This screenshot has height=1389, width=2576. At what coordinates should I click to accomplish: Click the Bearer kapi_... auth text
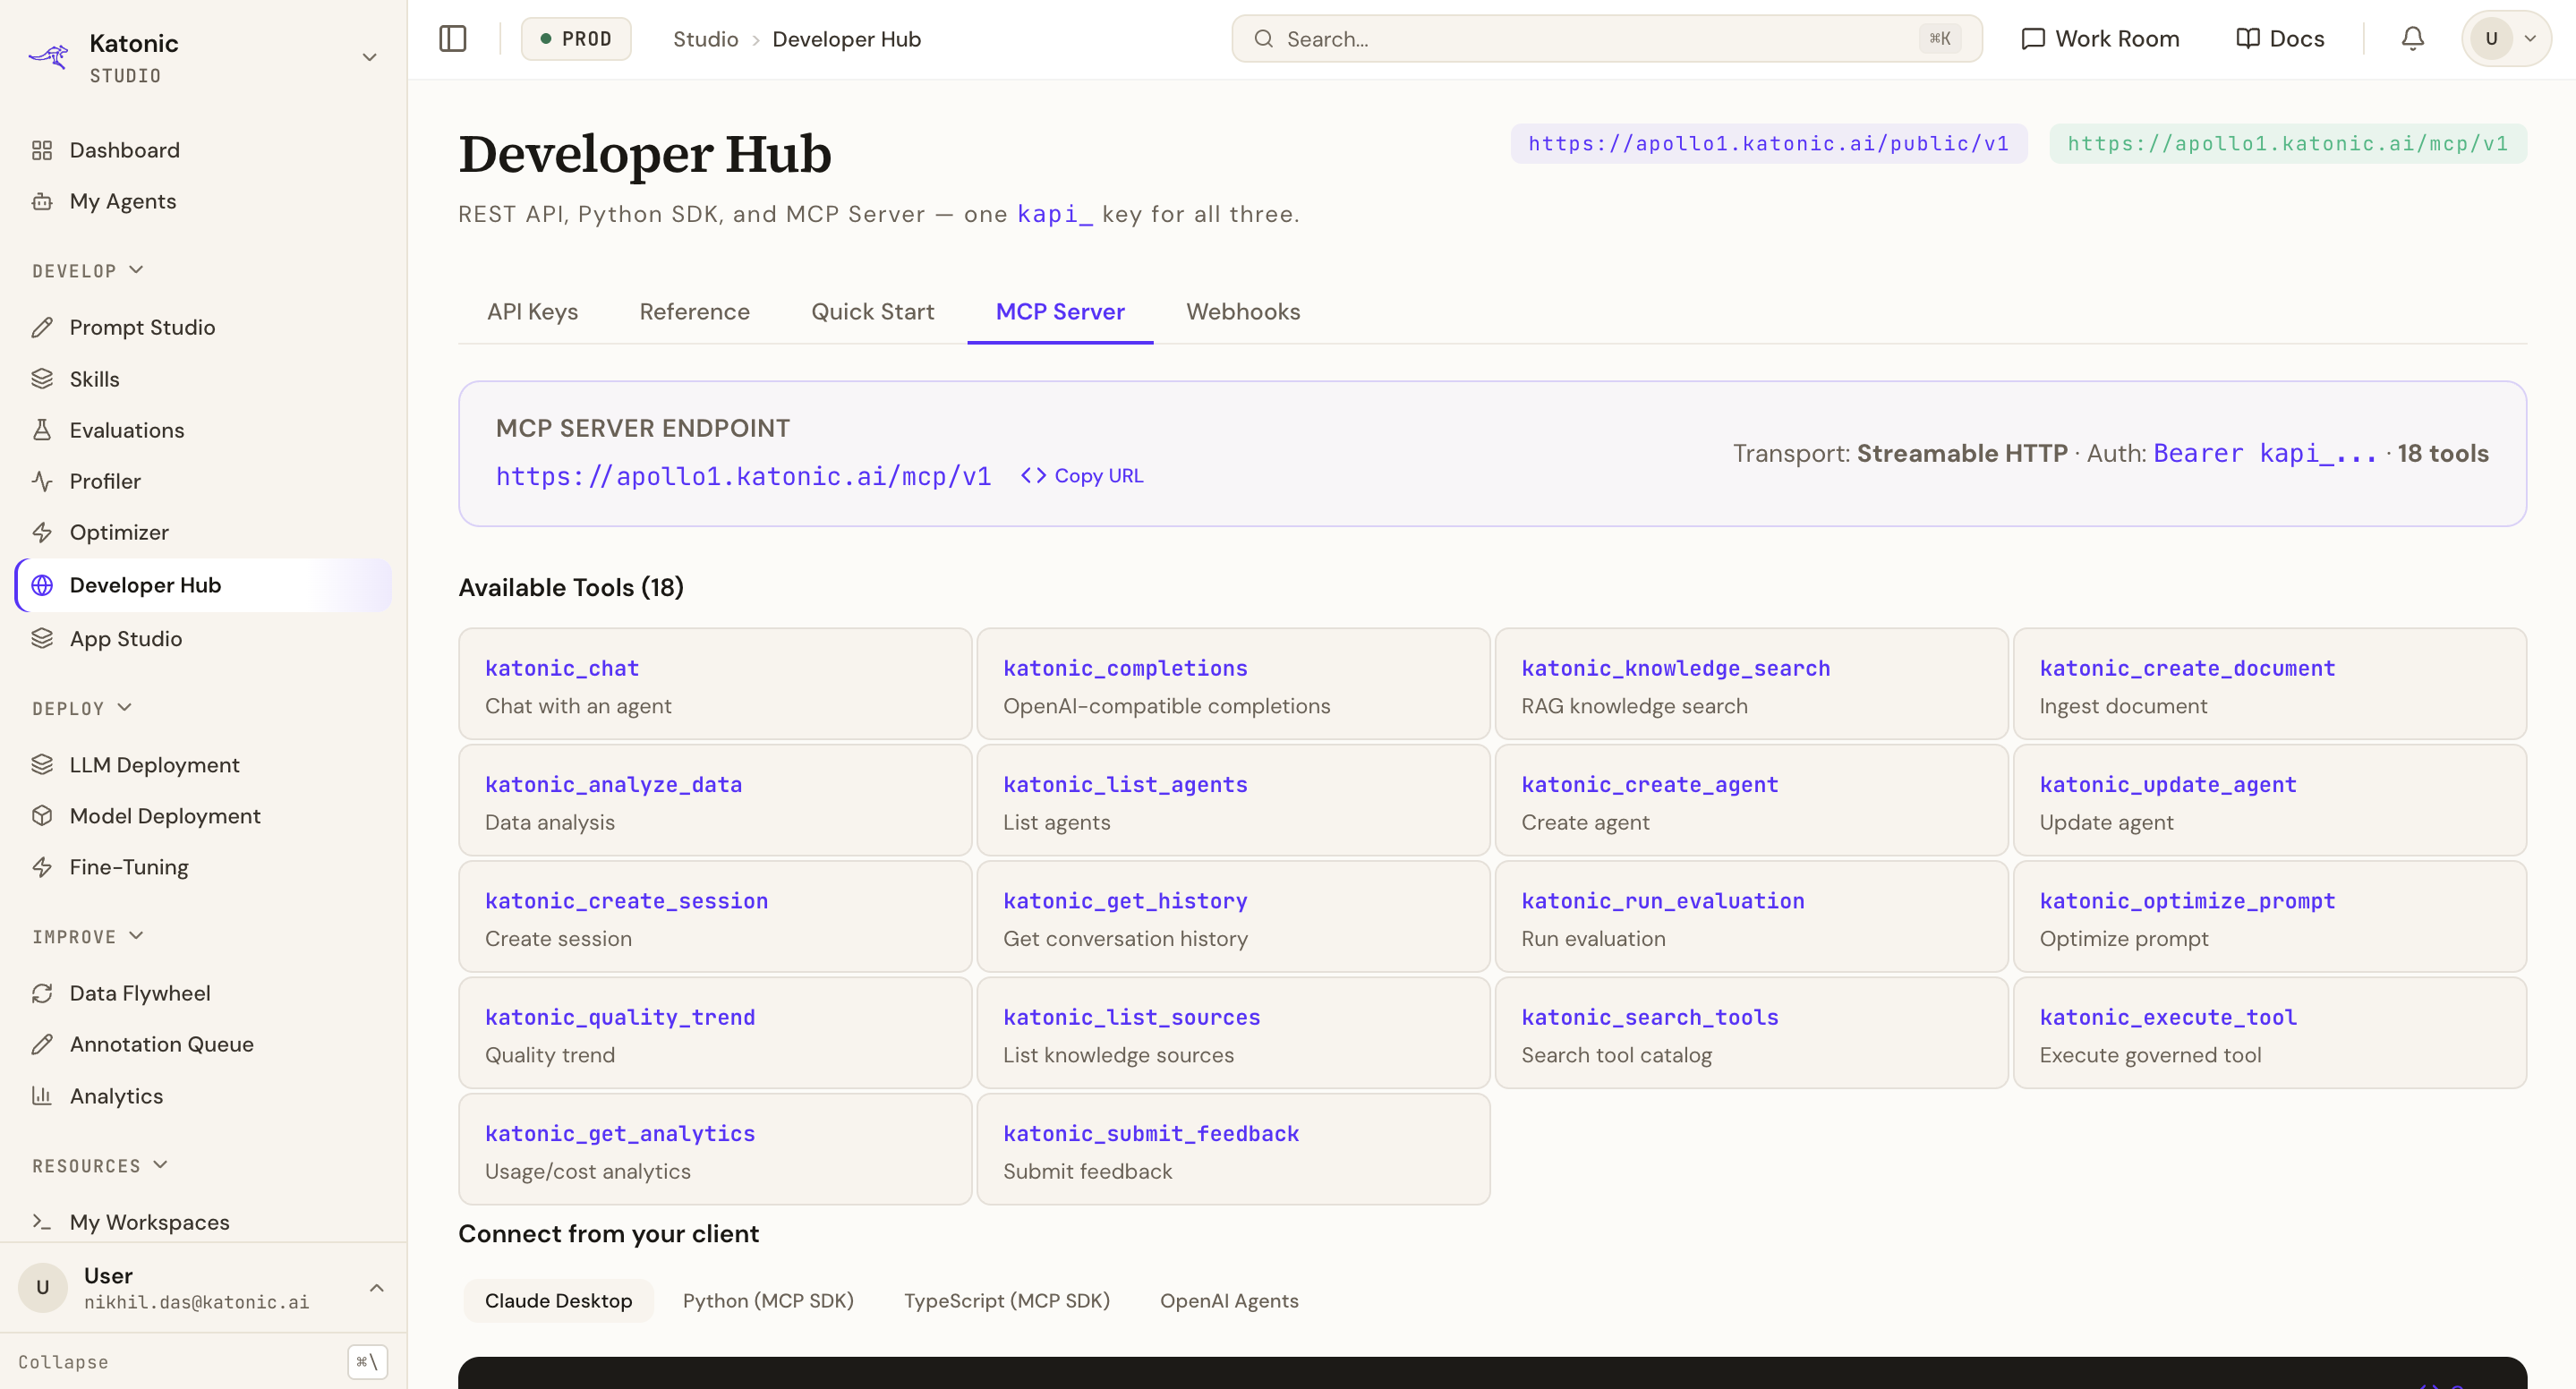2265,454
